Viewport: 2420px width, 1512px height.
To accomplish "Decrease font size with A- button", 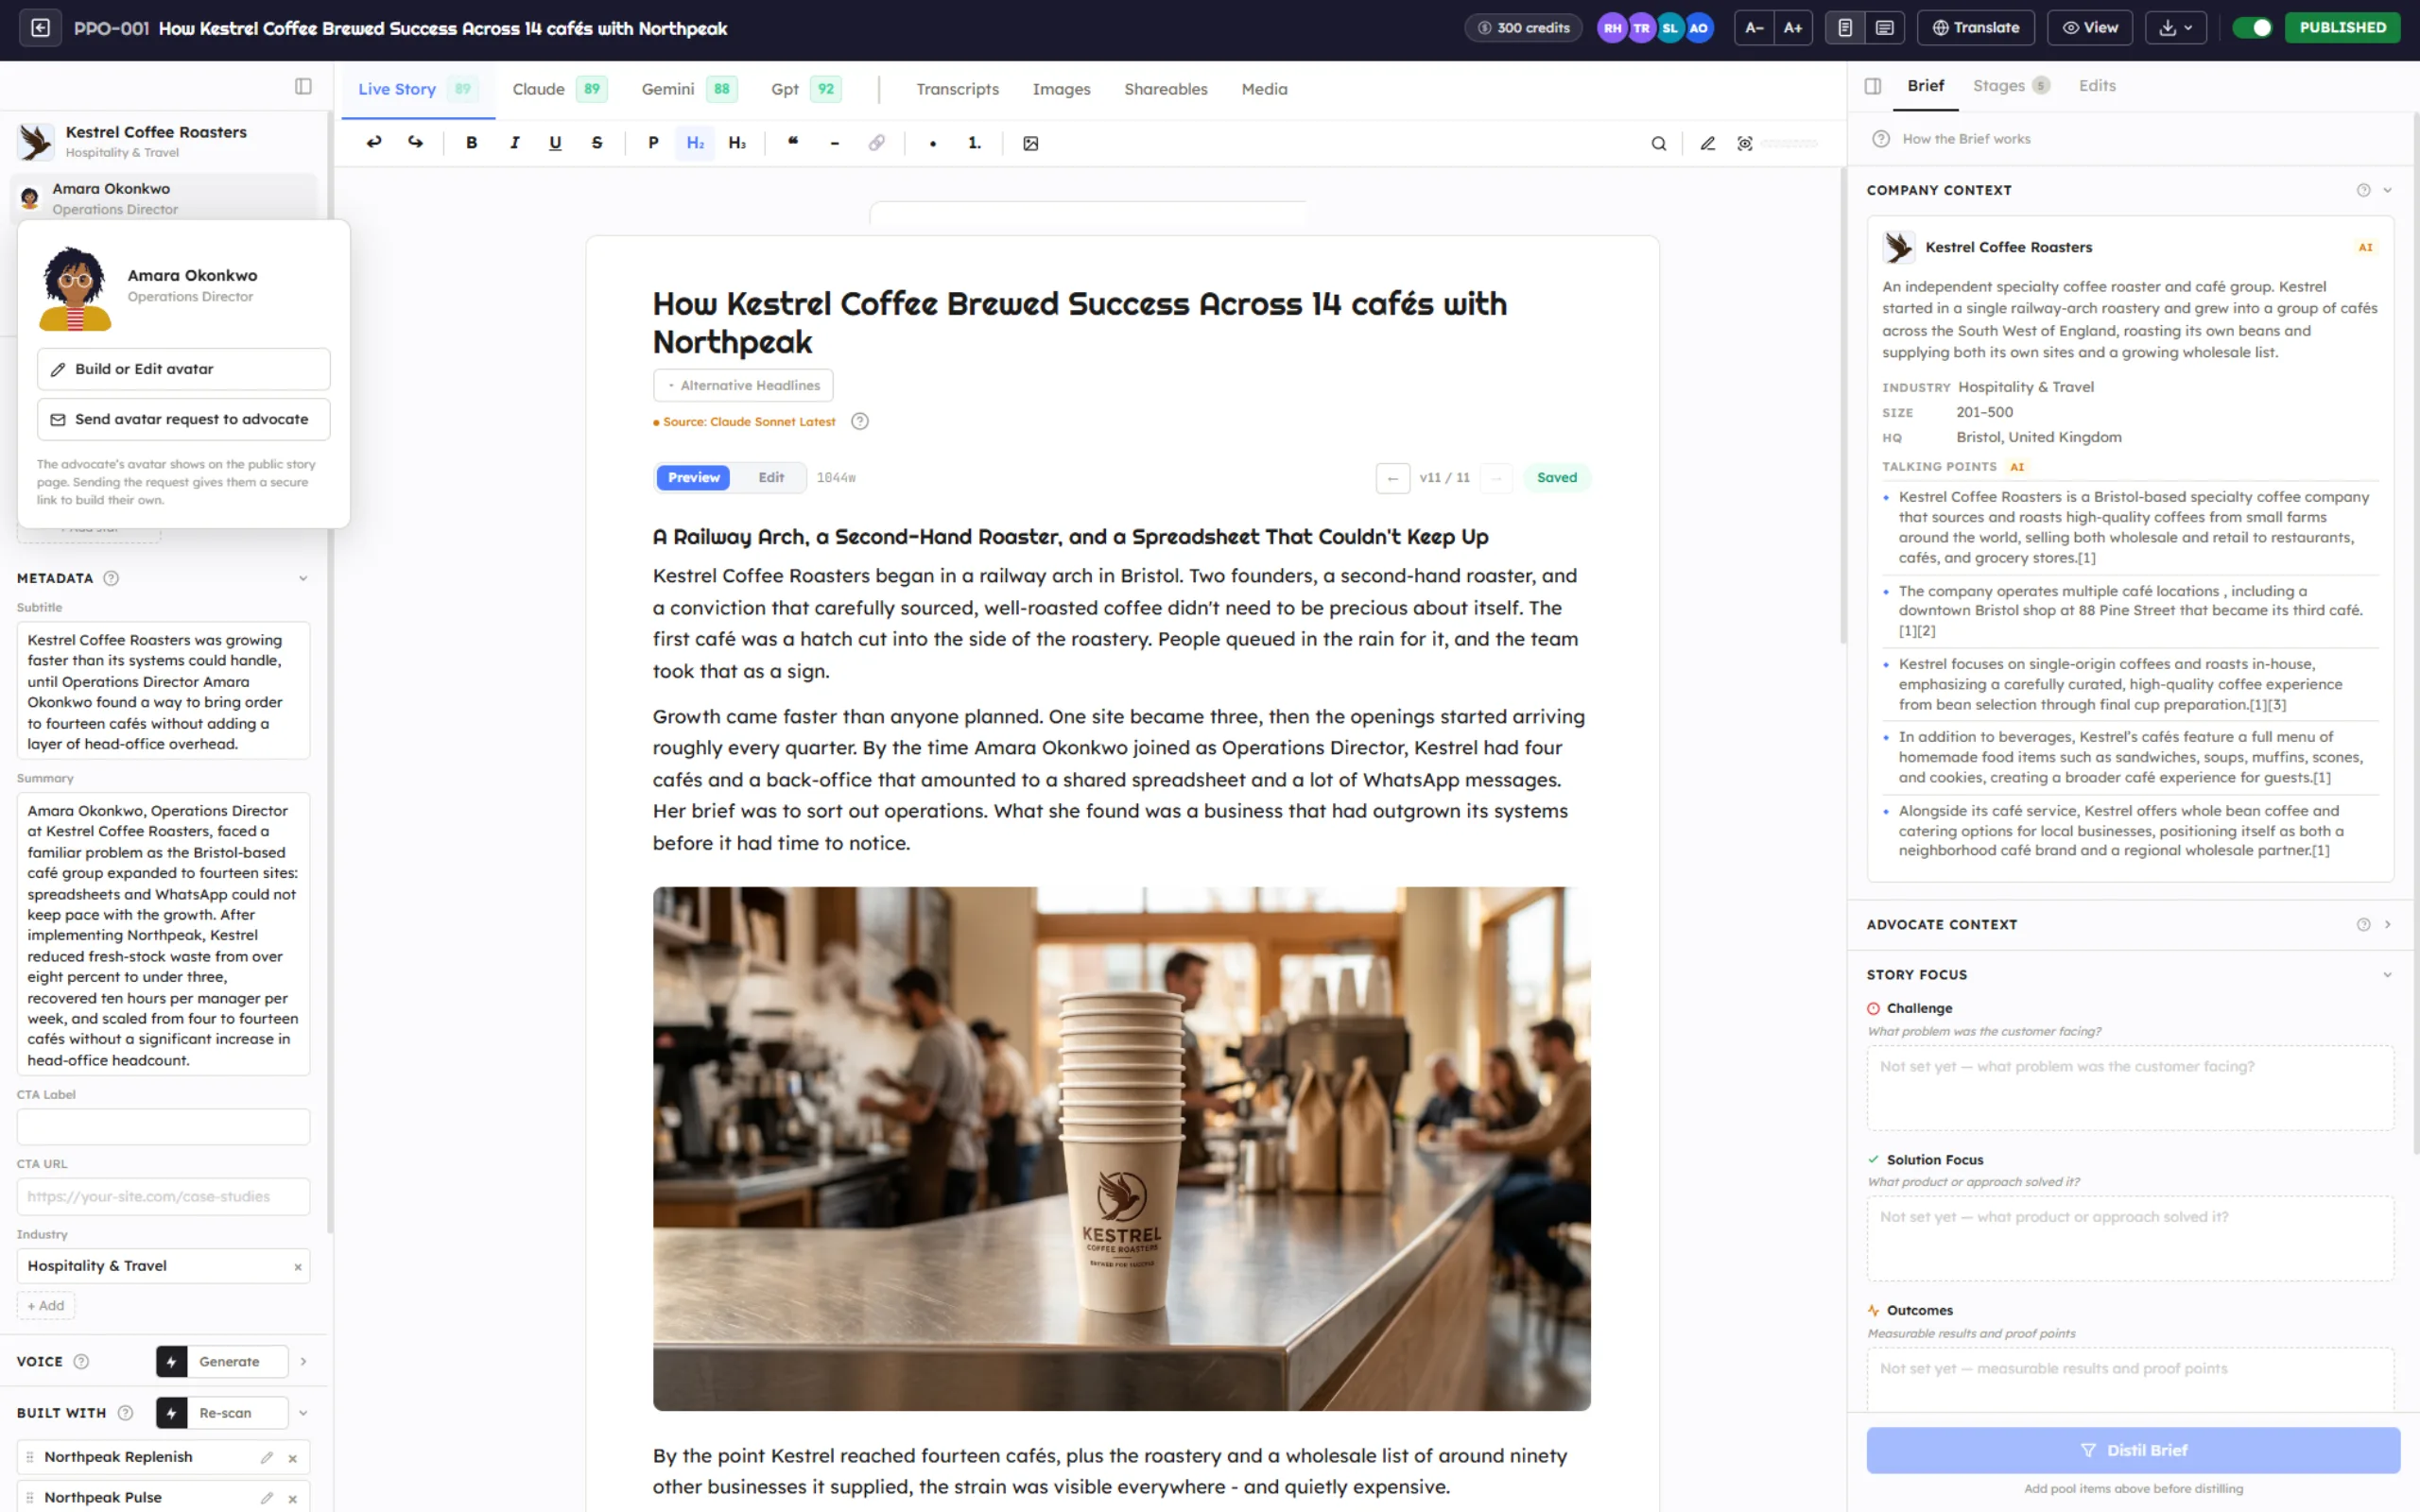I will click(x=1754, y=28).
